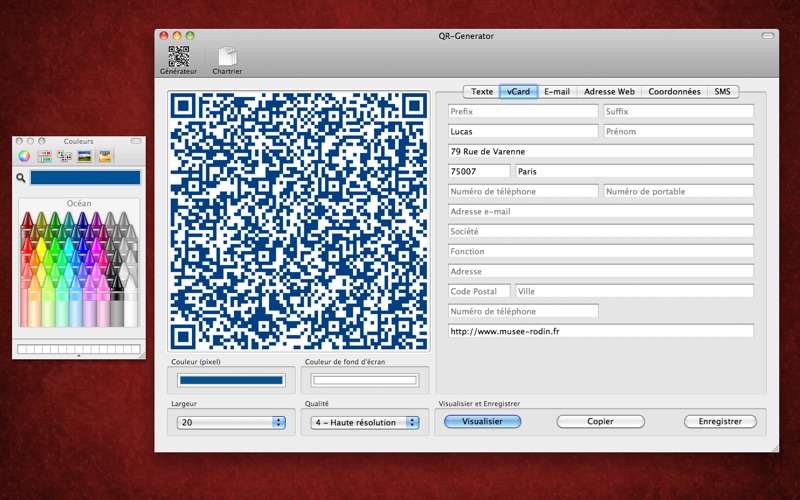Pick the black crayon
This screenshot has width=800, height=500.
click(117, 301)
